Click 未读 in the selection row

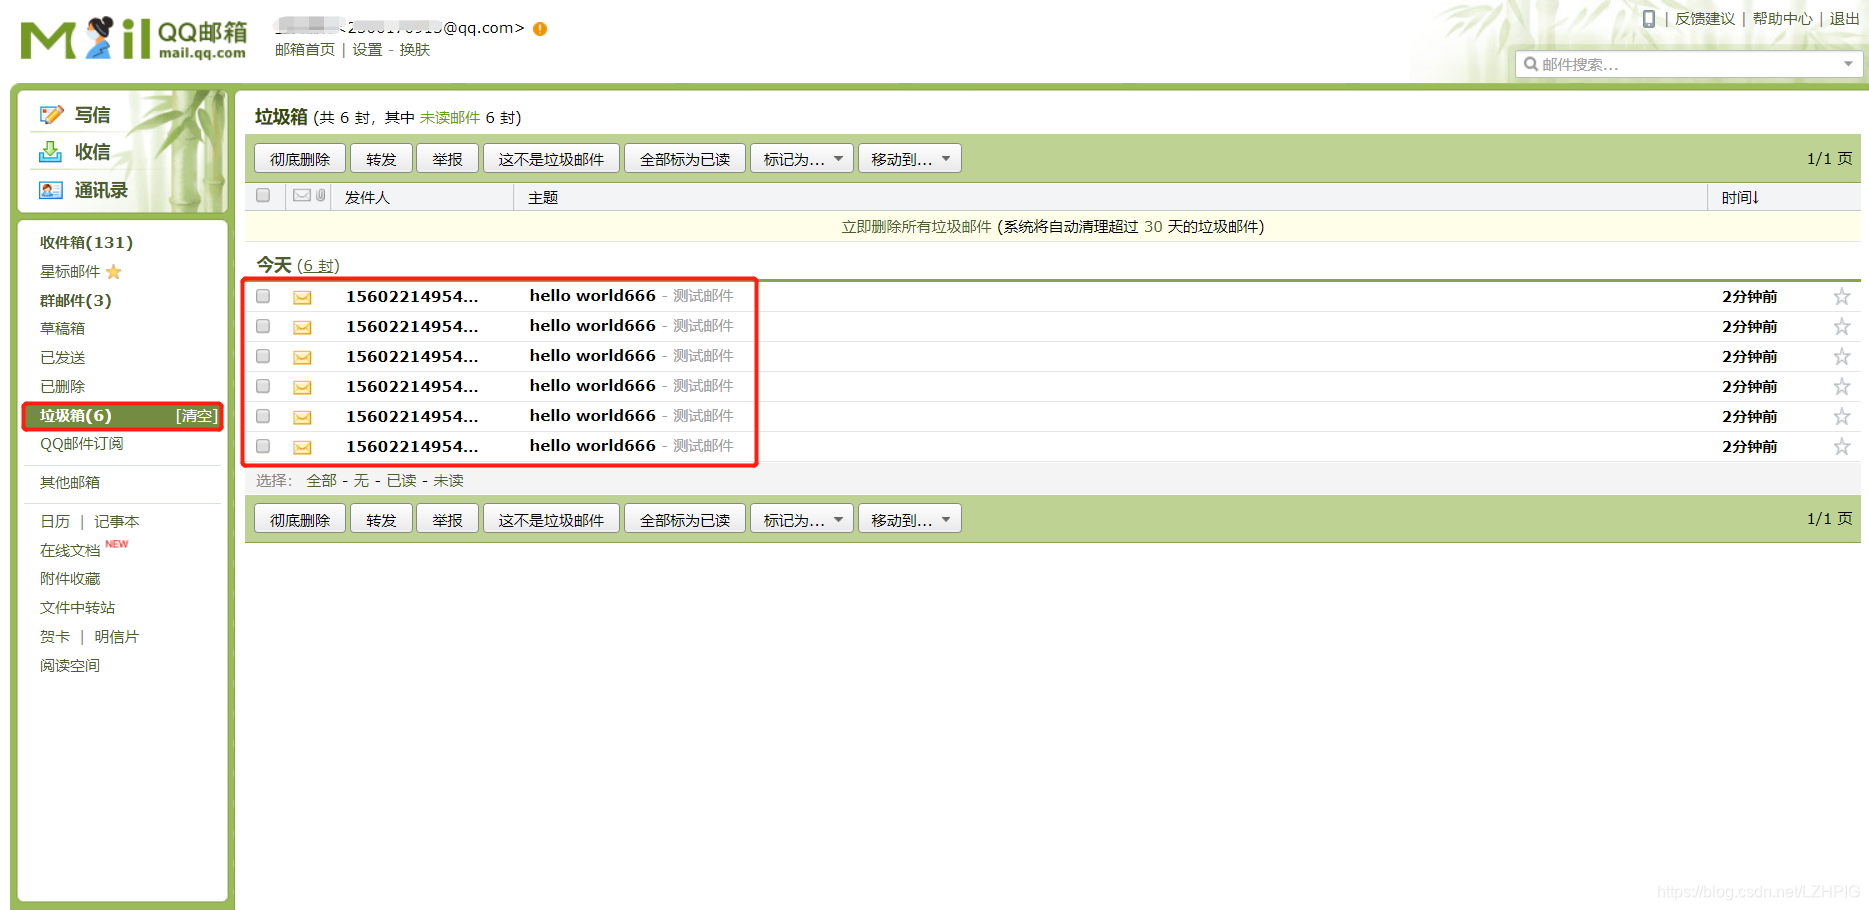[x=448, y=481]
